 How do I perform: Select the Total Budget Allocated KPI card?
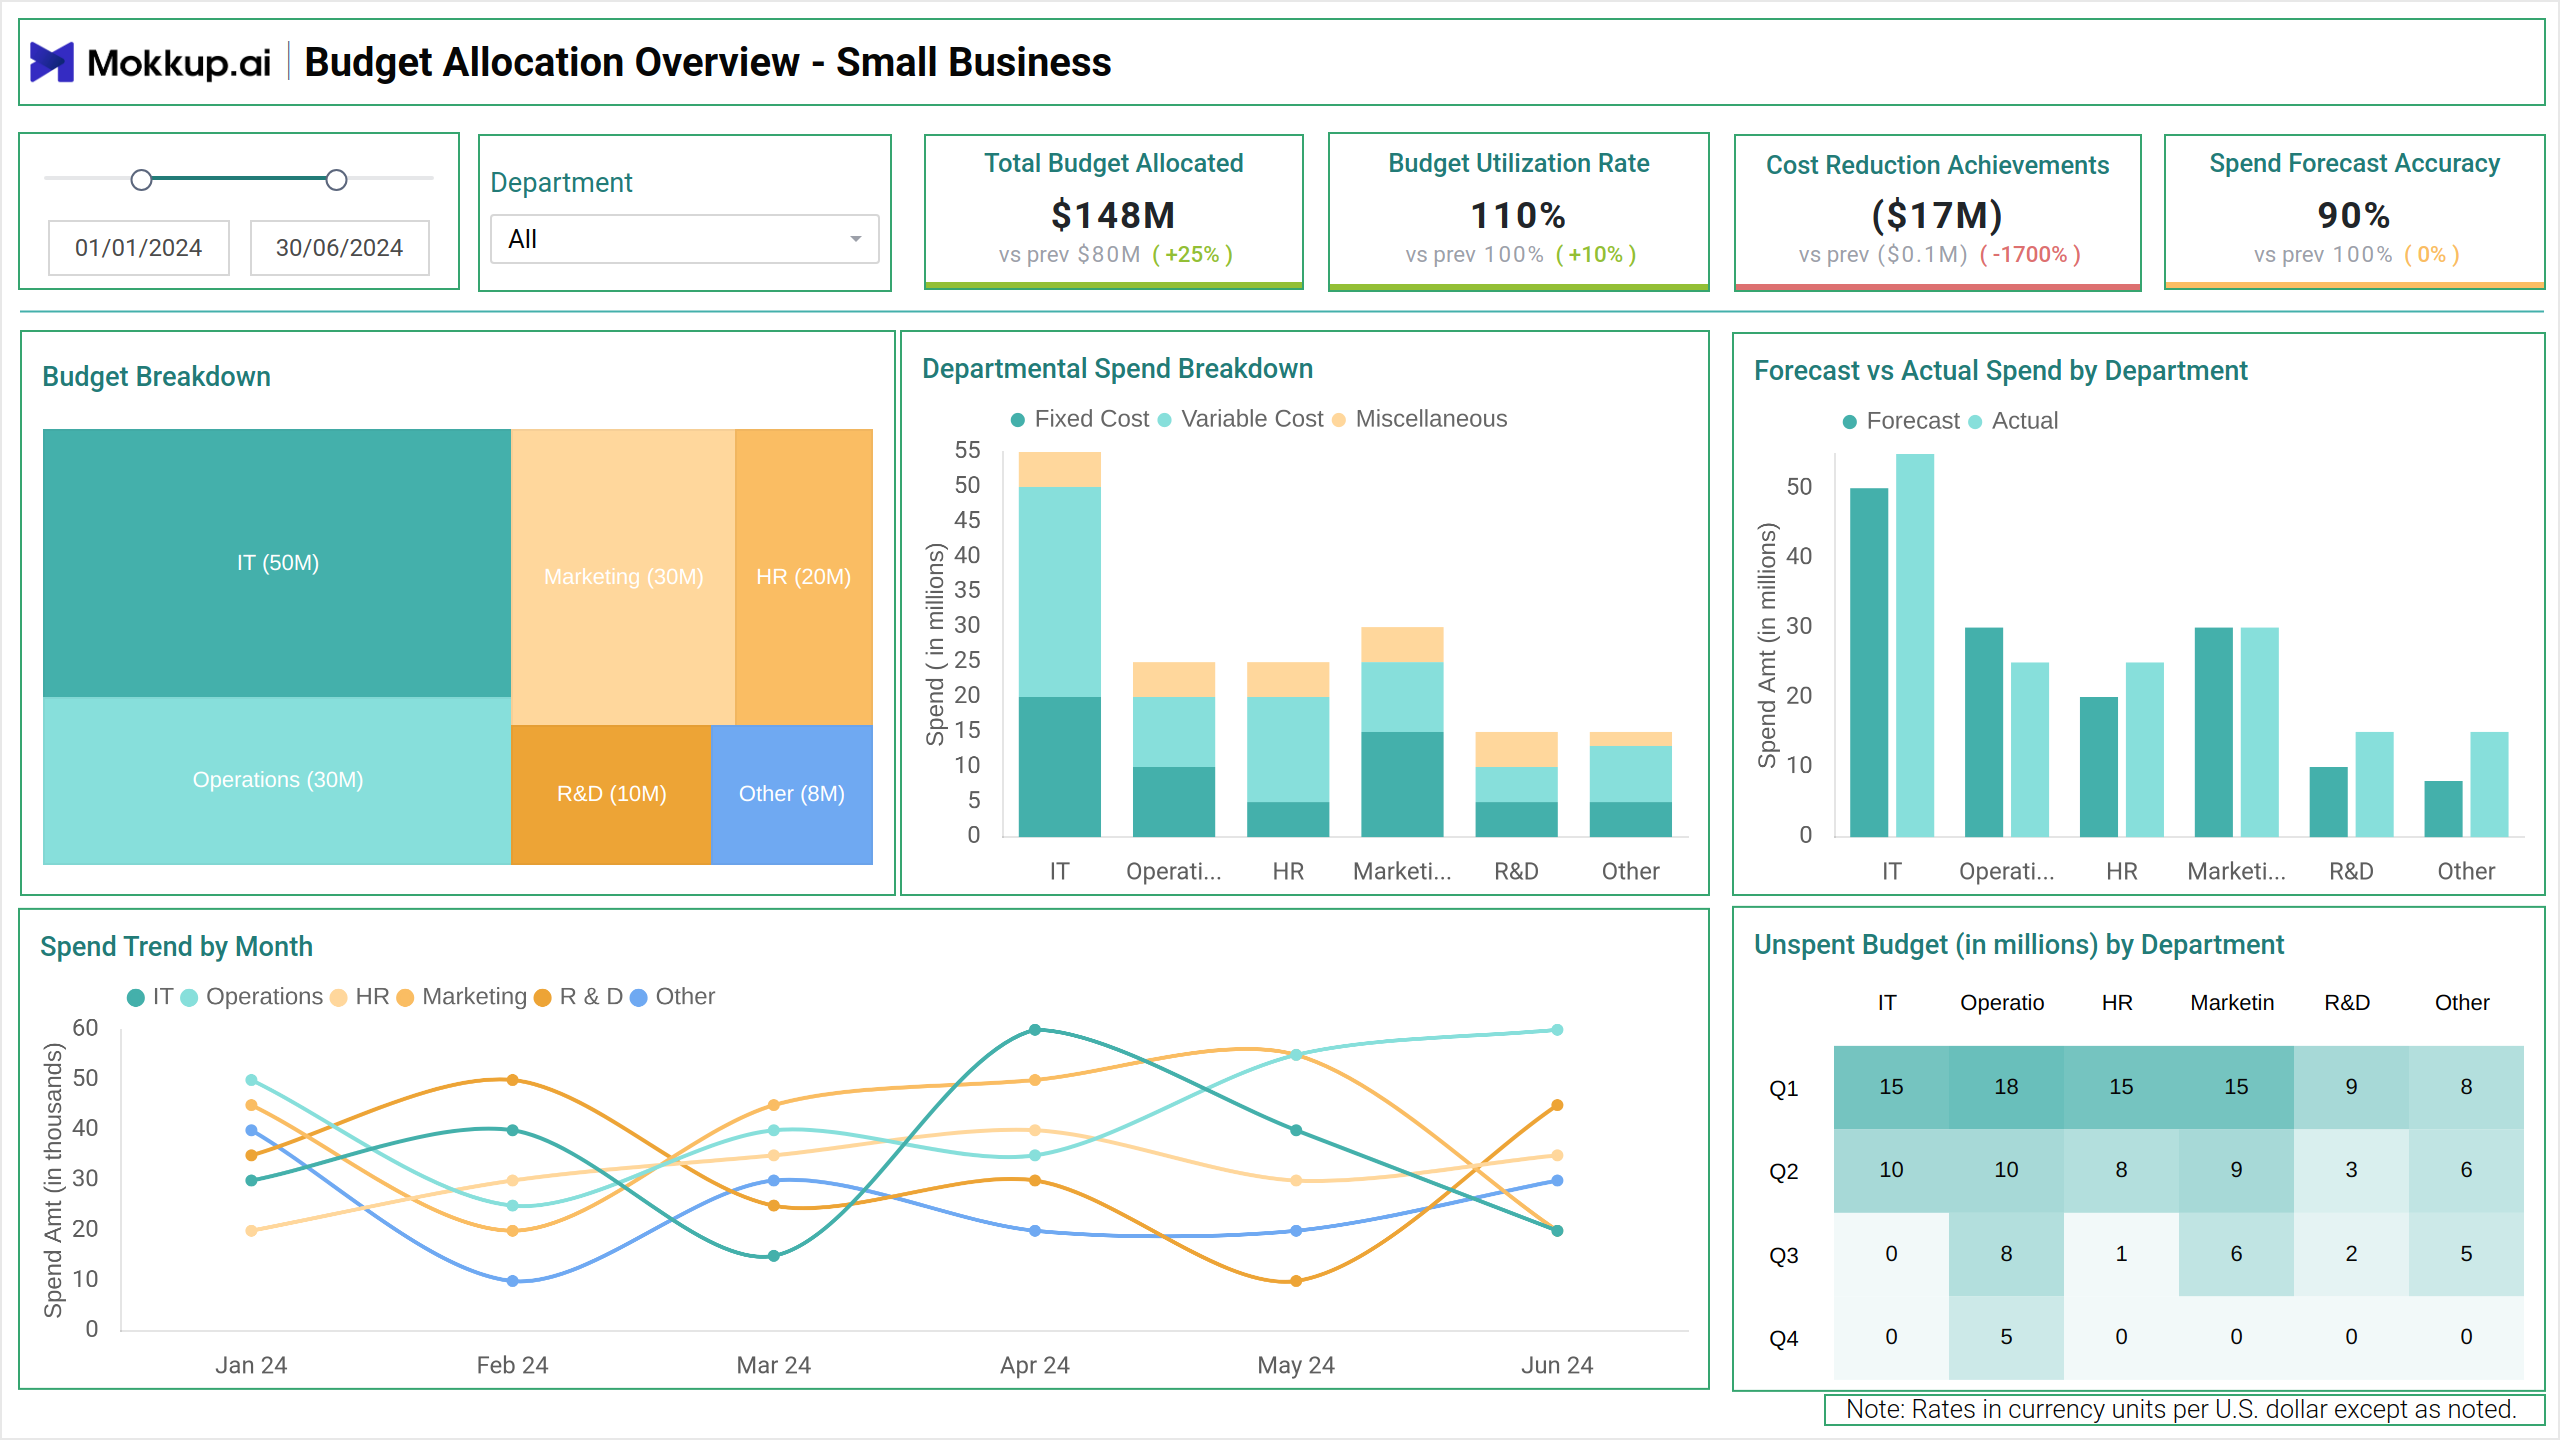(x=1113, y=211)
